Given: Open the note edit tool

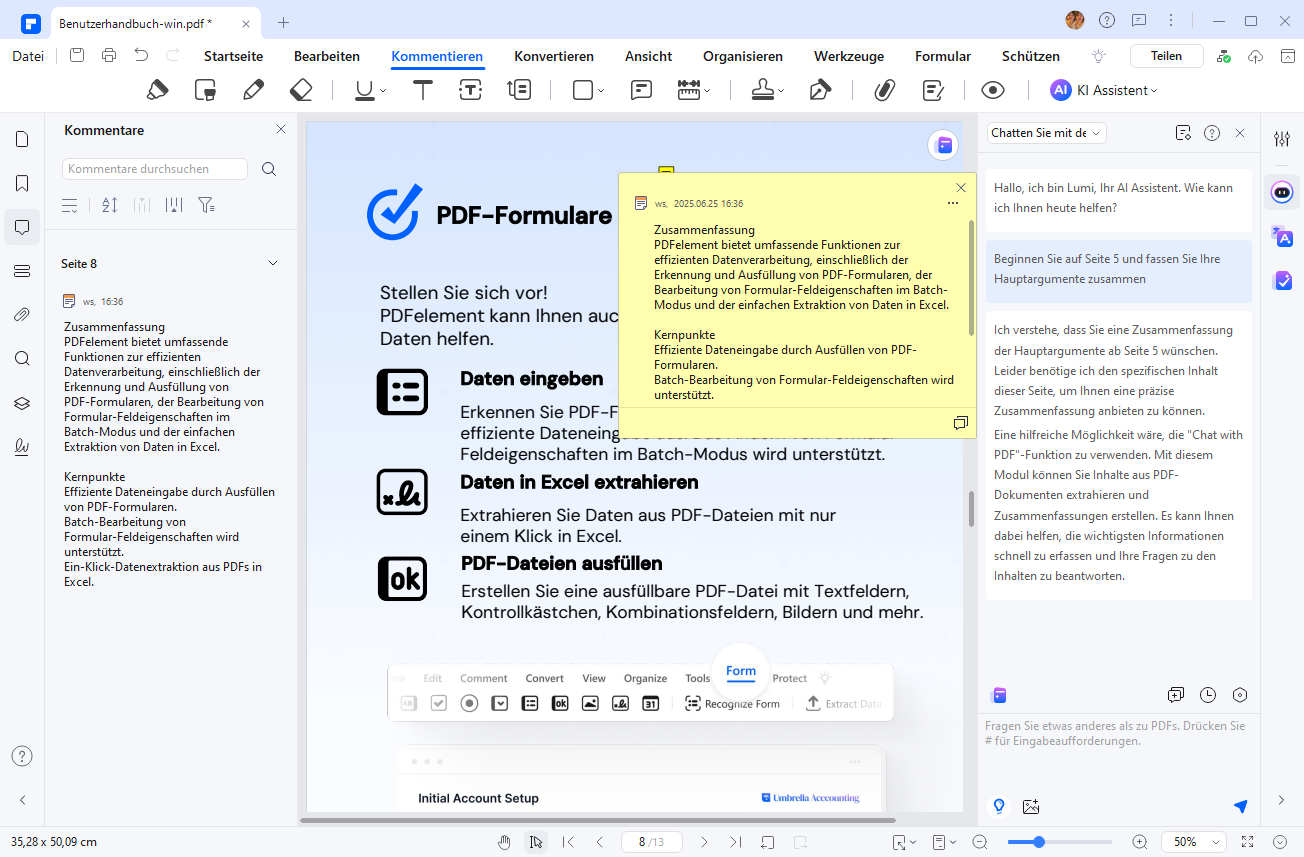Looking at the screenshot, I should click(x=933, y=90).
